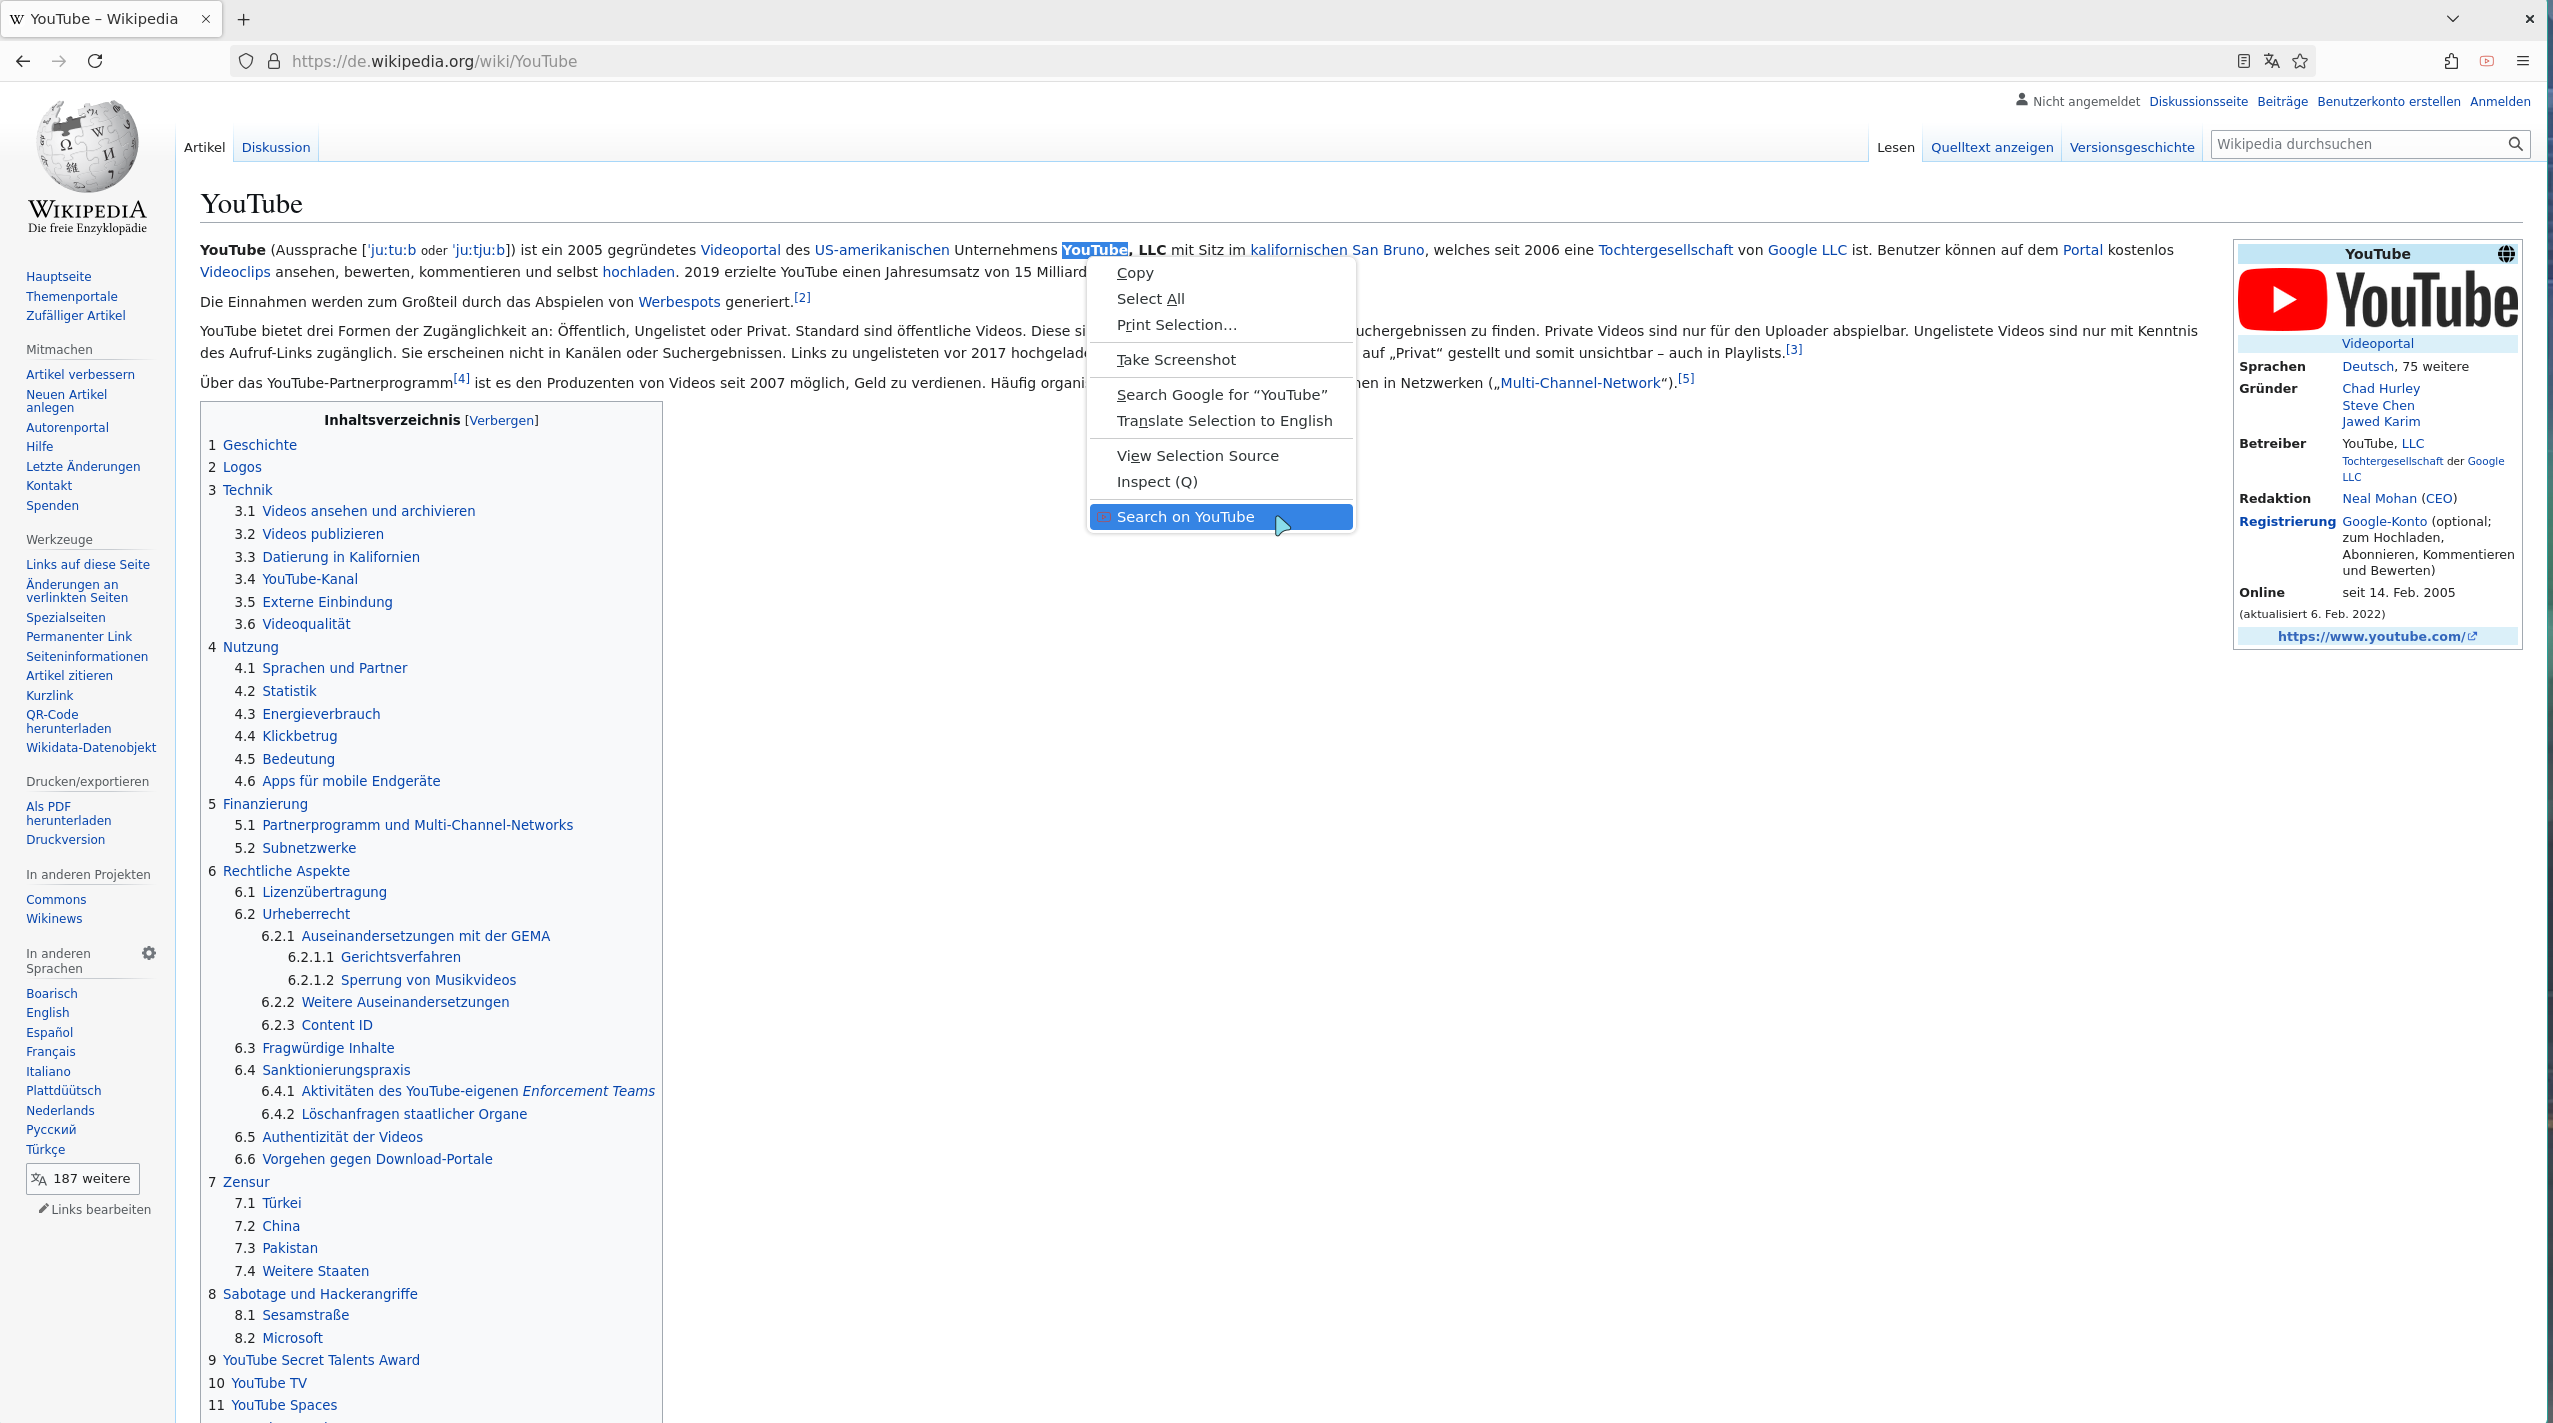The height and width of the screenshot is (1423, 2553).
Task: Open Zufälliger Artikel in sidebar
Action: 76,315
